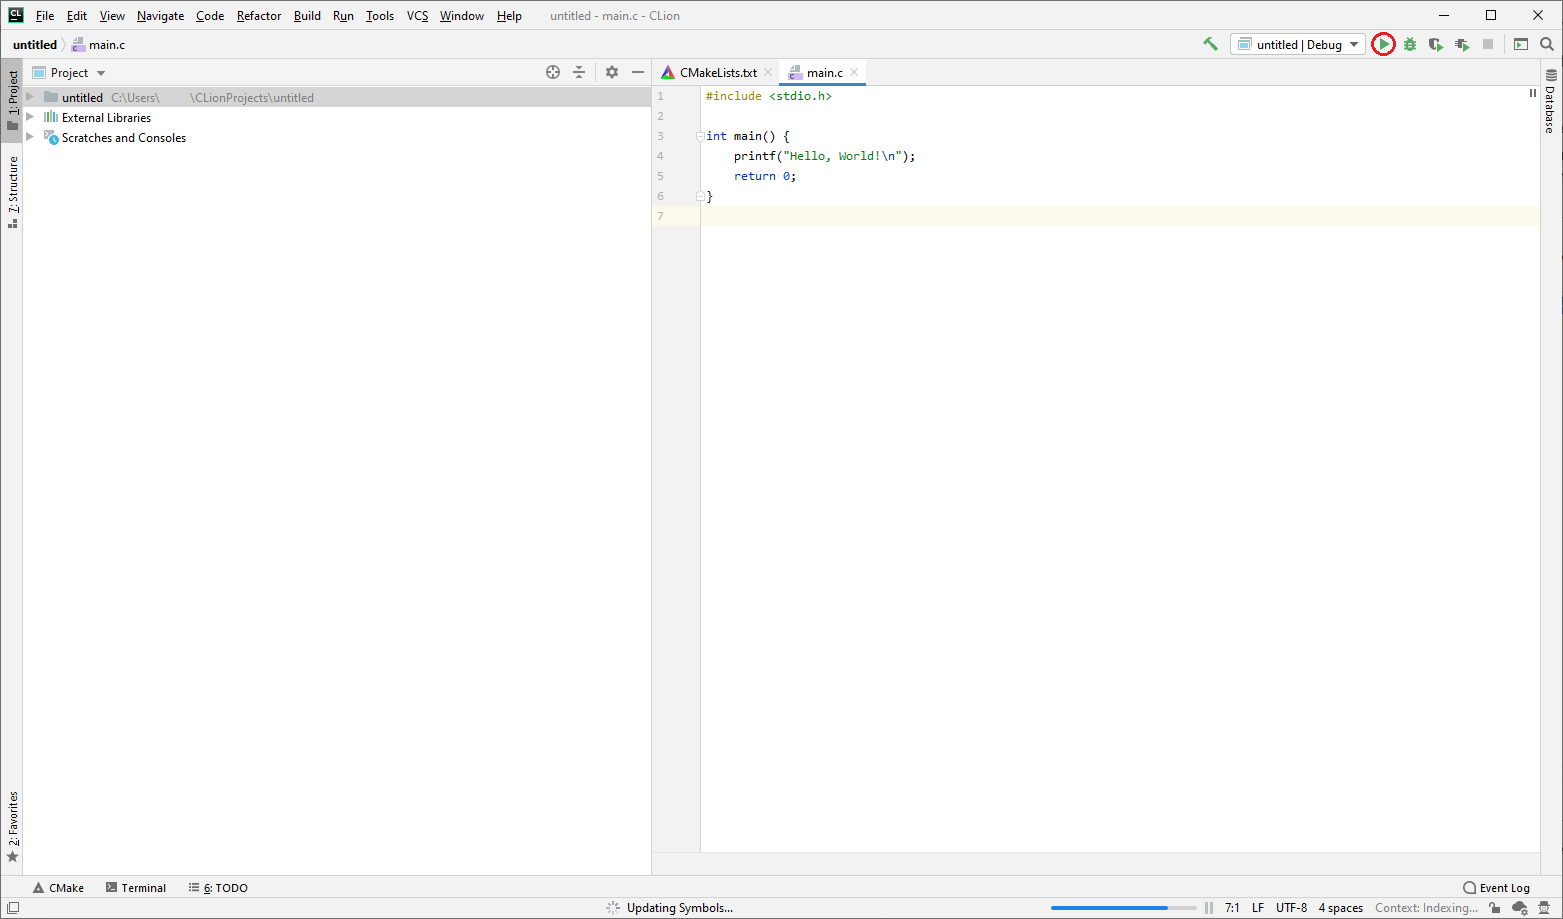
Task: Click the Locate target crosshair icon
Action: pos(553,72)
